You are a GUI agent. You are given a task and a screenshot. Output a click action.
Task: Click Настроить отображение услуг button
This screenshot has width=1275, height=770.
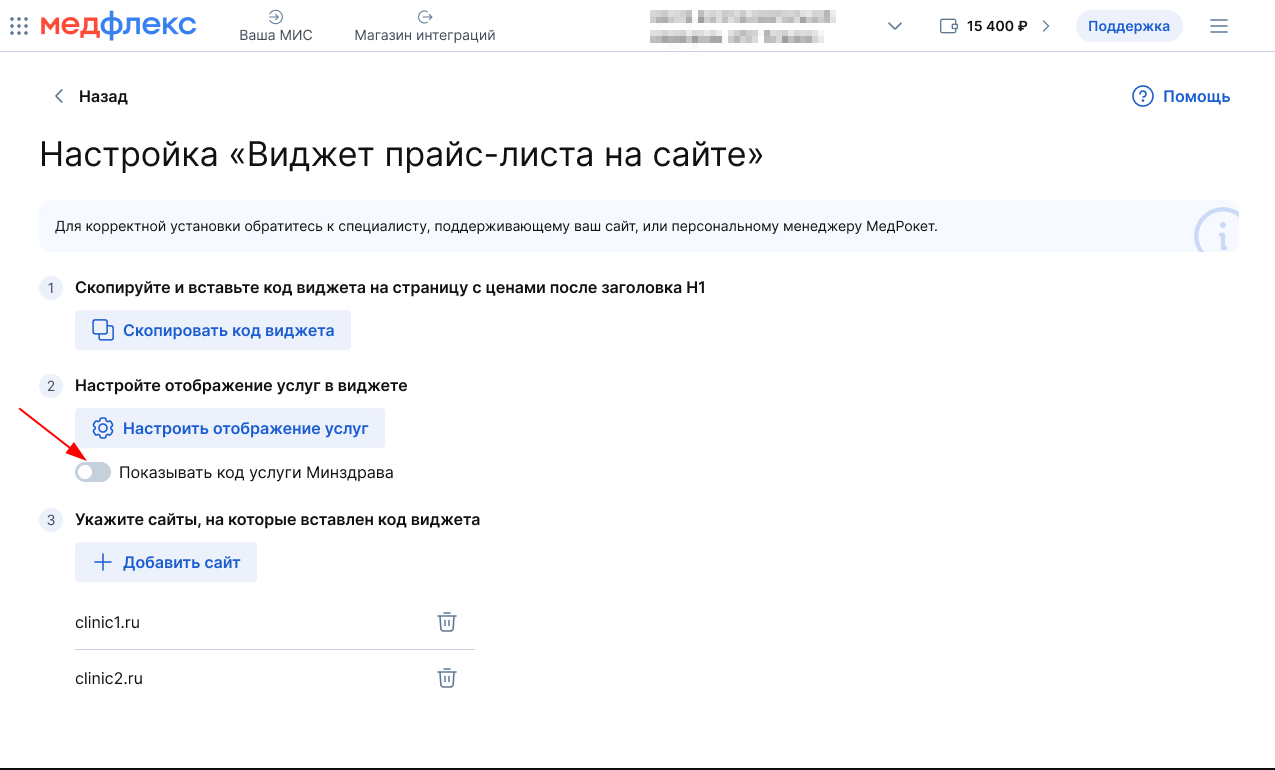[x=230, y=428]
